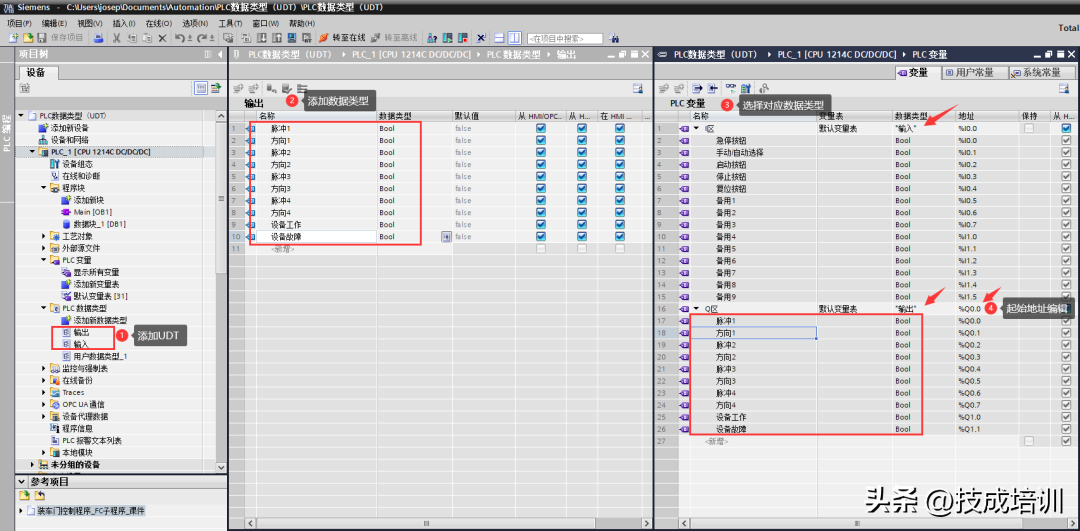The width and height of the screenshot is (1080, 531).
Task: Open data type dropdown for 设备故障 row
Action: [x=446, y=237]
